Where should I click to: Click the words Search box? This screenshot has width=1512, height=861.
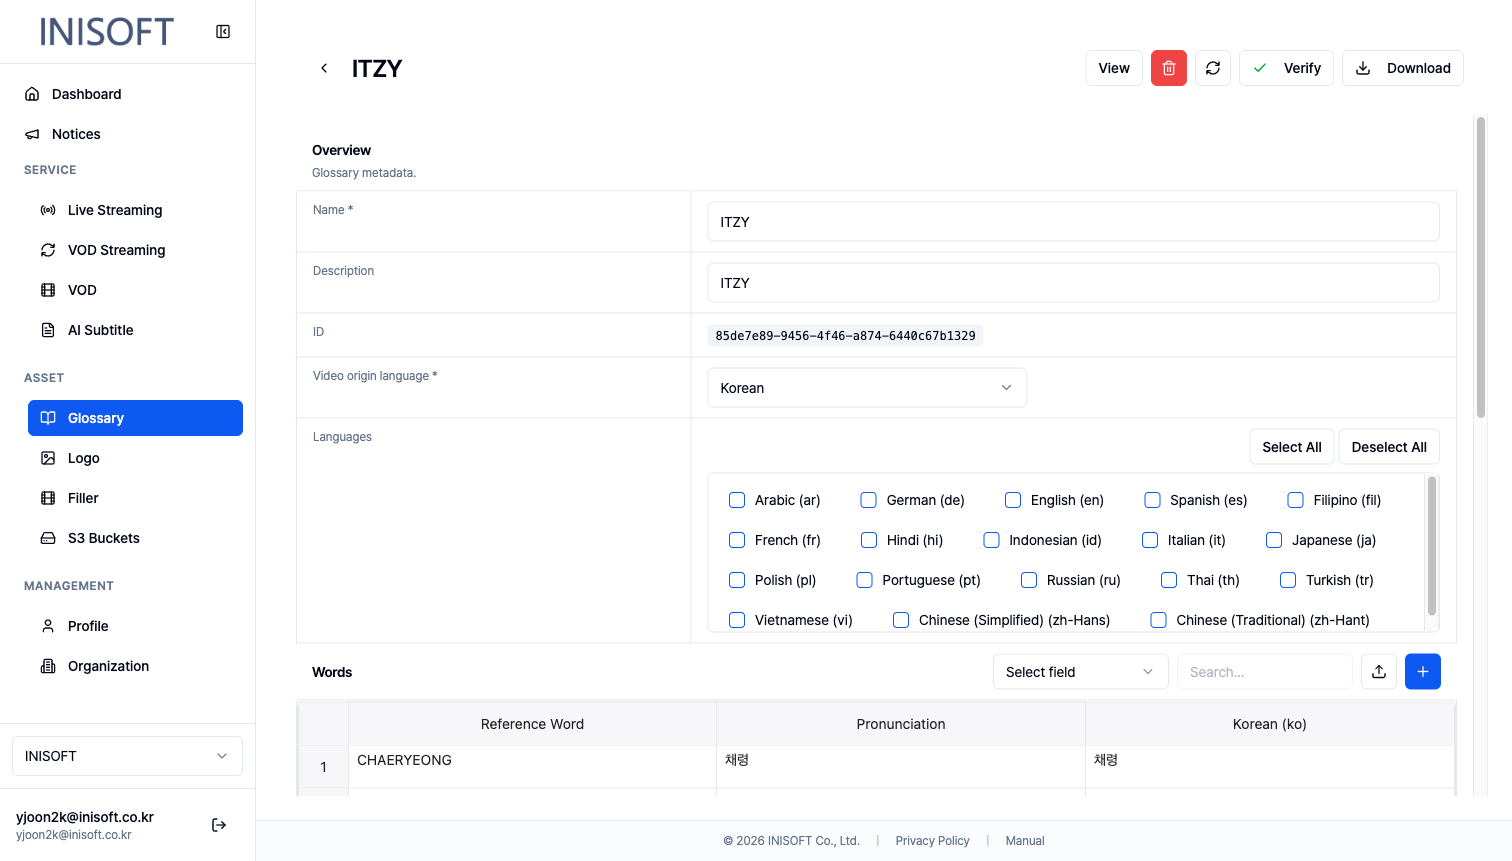pyautogui.click(x=1265, y=672)
